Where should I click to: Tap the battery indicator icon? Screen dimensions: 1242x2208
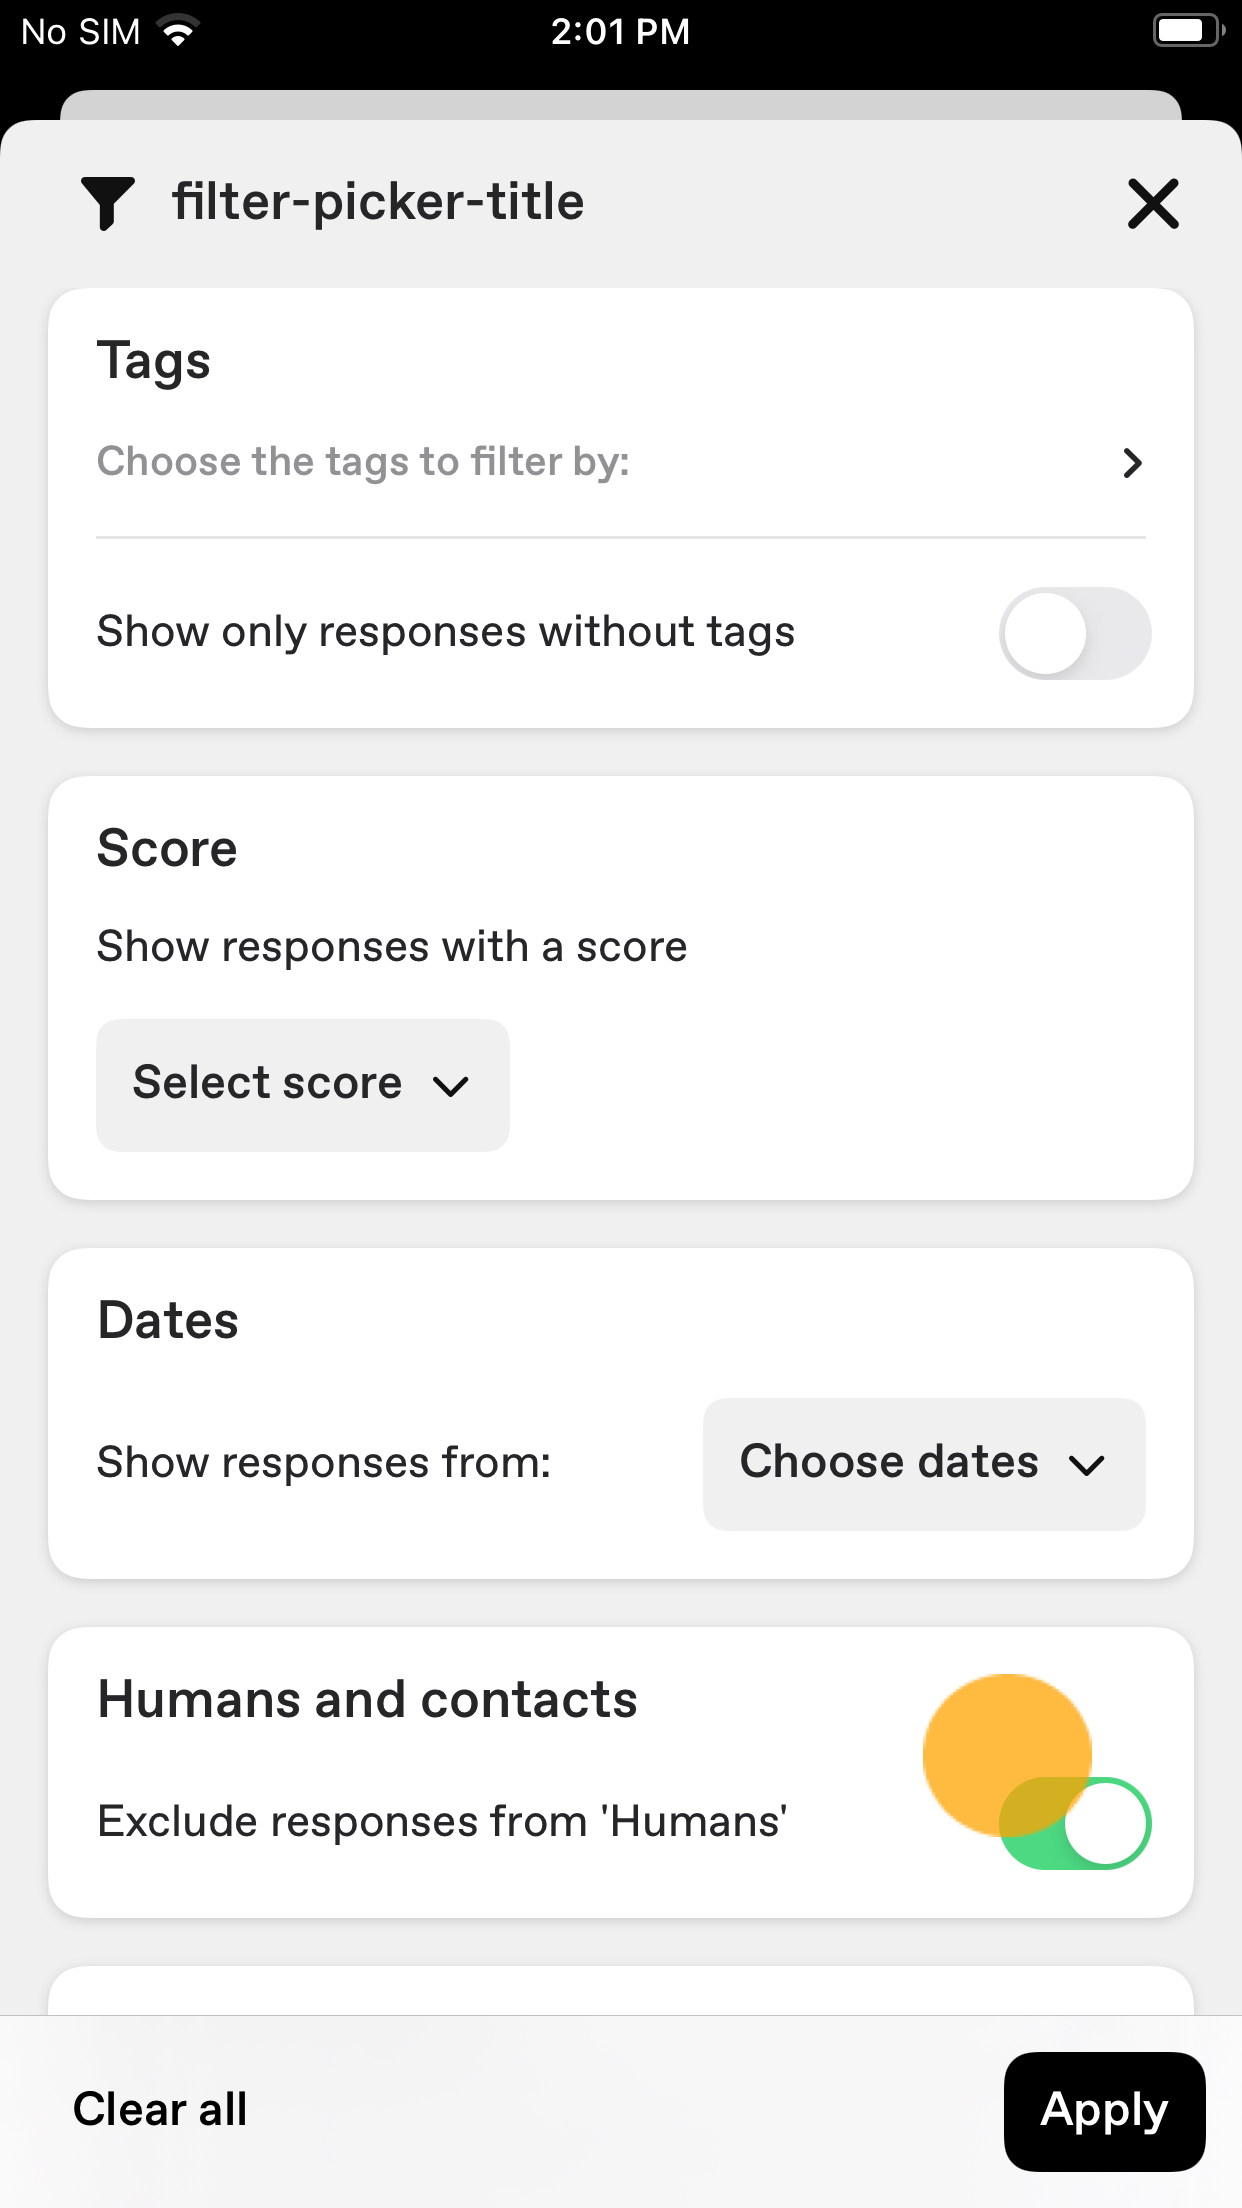coord(1188,31)
